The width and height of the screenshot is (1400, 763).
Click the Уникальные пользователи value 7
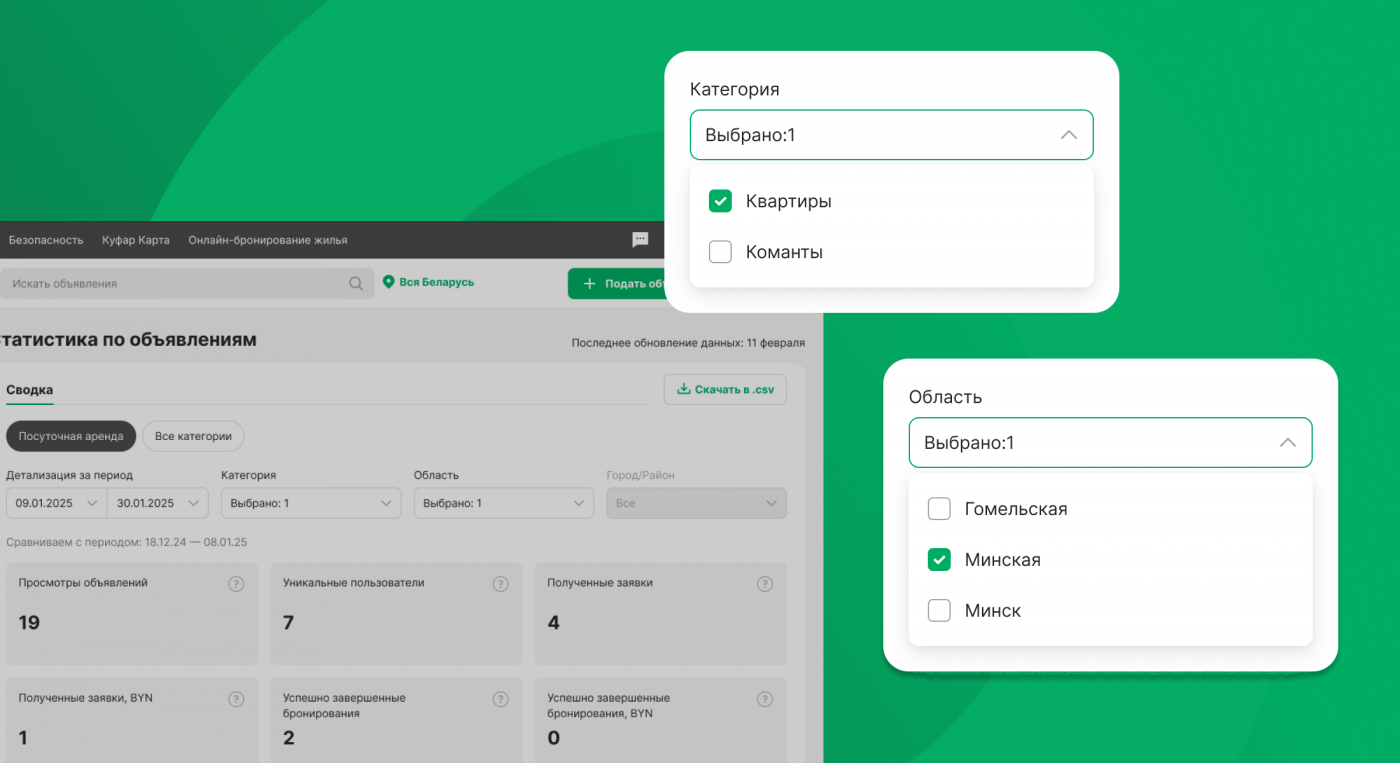coord(288,623)
